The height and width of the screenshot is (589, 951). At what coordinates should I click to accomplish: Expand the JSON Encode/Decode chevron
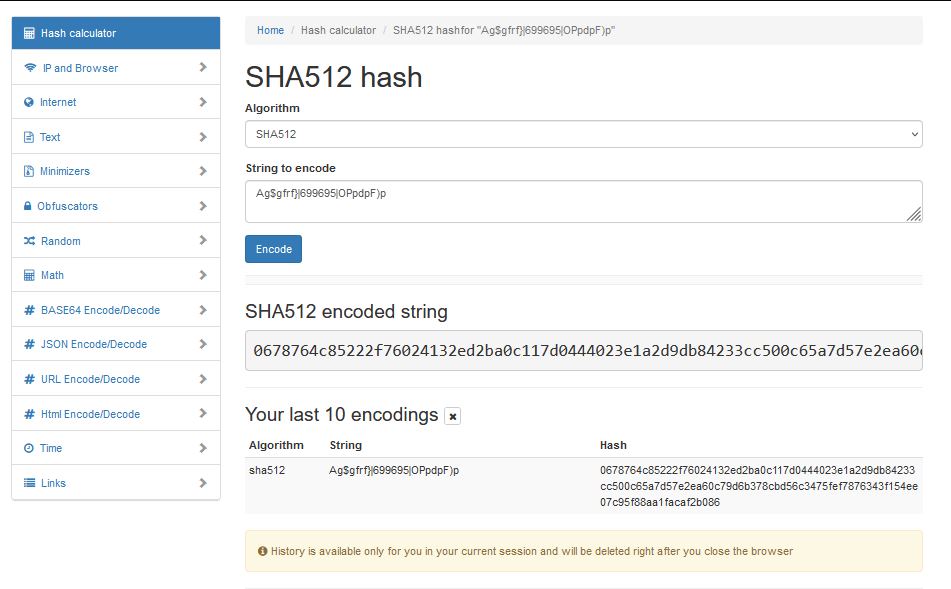click(203, 344)
